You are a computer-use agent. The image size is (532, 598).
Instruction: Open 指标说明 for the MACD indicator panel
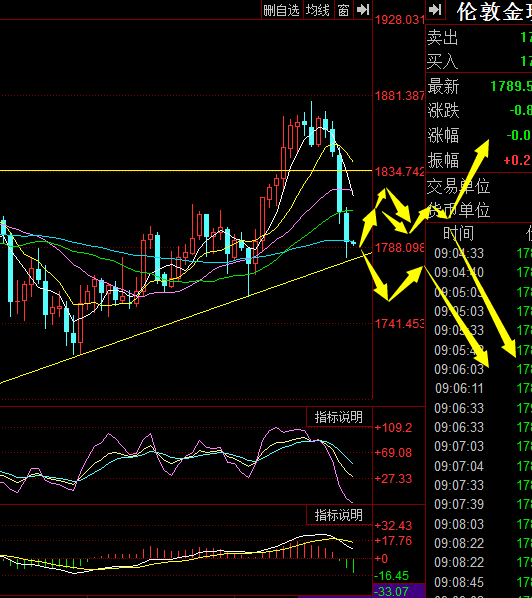click(x=339, y=515)
